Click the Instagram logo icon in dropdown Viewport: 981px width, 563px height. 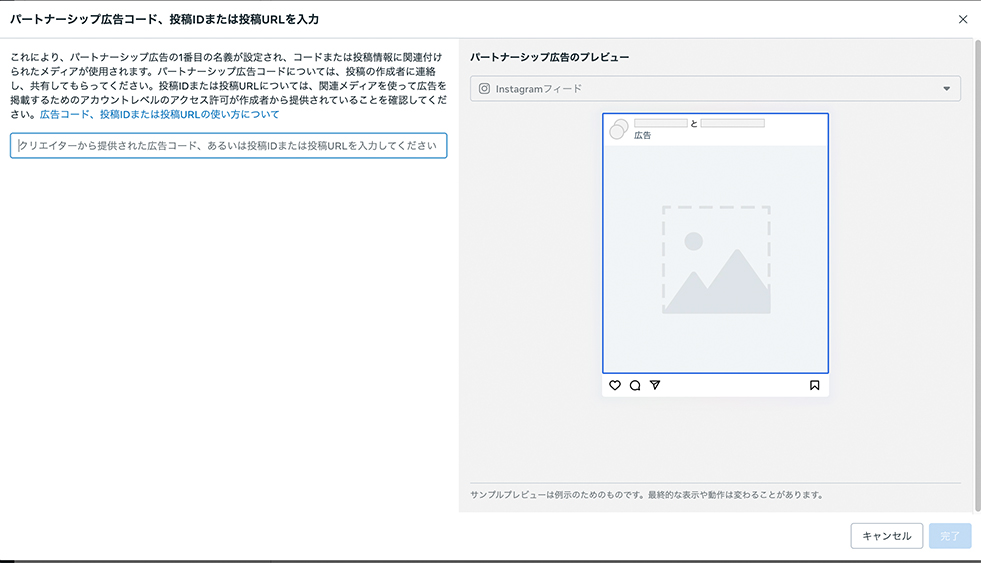484,89
